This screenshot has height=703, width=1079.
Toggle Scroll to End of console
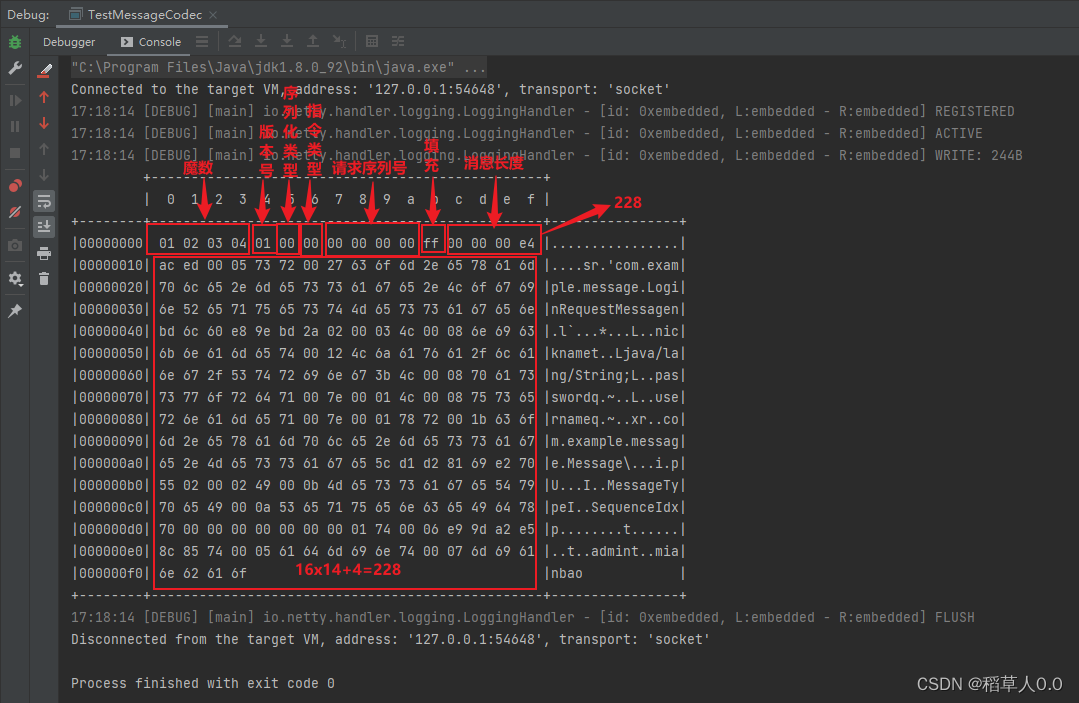click(x=44, y=226)
